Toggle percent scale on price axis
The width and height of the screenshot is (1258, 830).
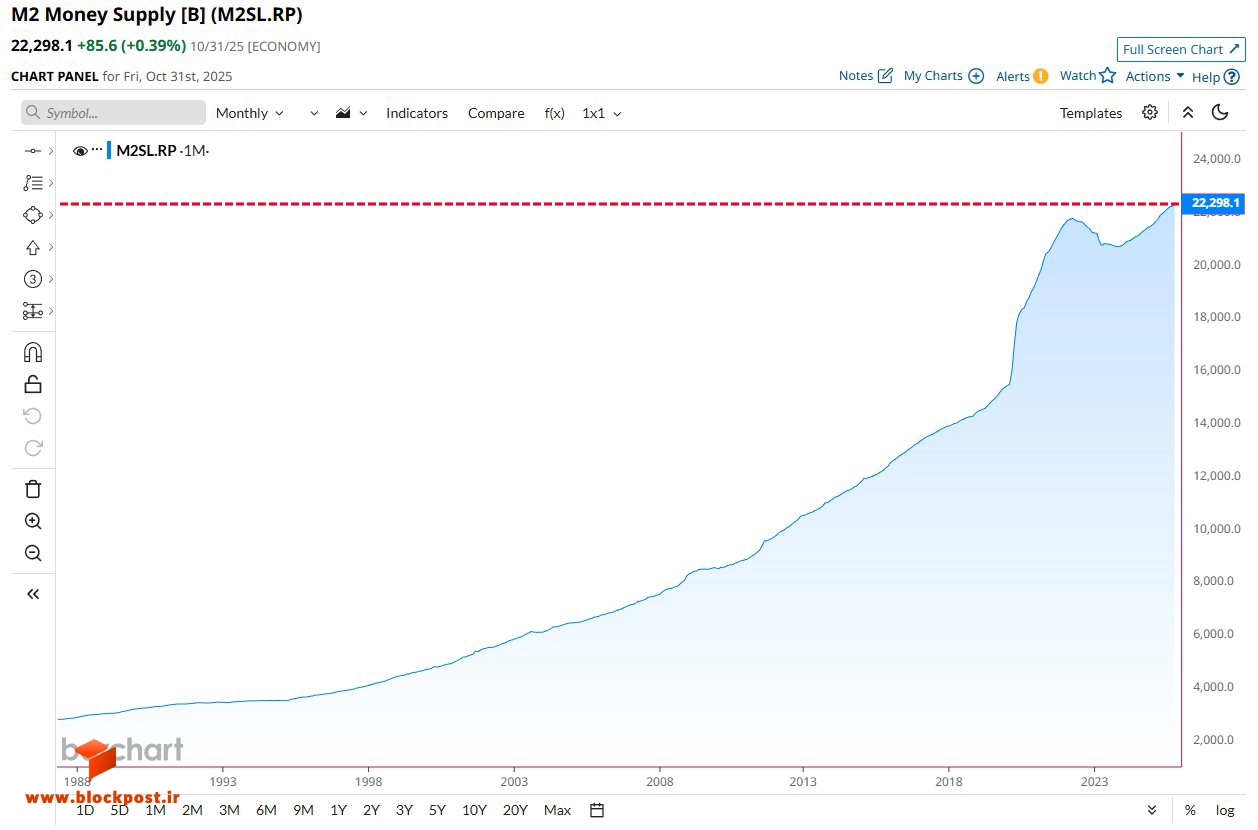pyautogui.click(x=1190, y=810)
